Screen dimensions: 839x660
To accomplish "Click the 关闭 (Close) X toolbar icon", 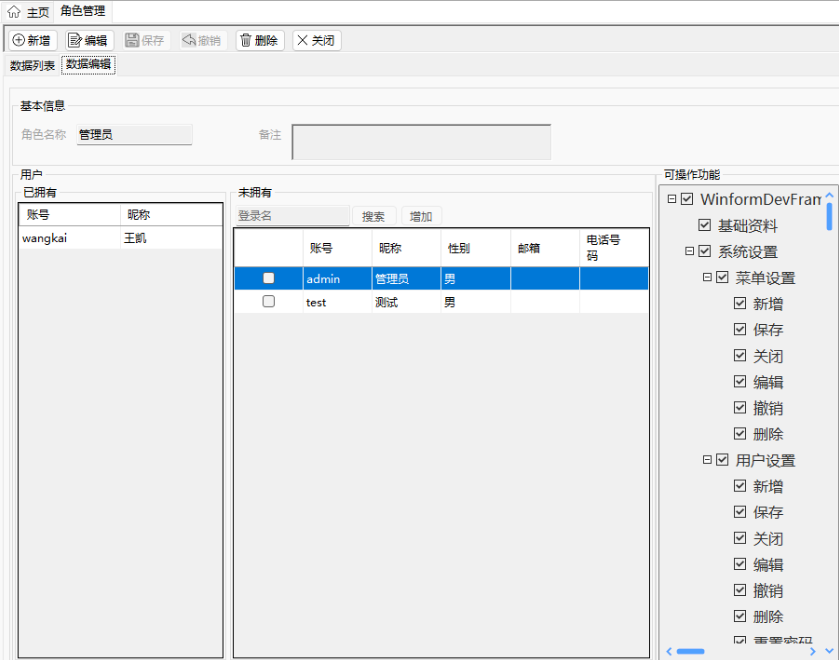I will pos(303,41).
